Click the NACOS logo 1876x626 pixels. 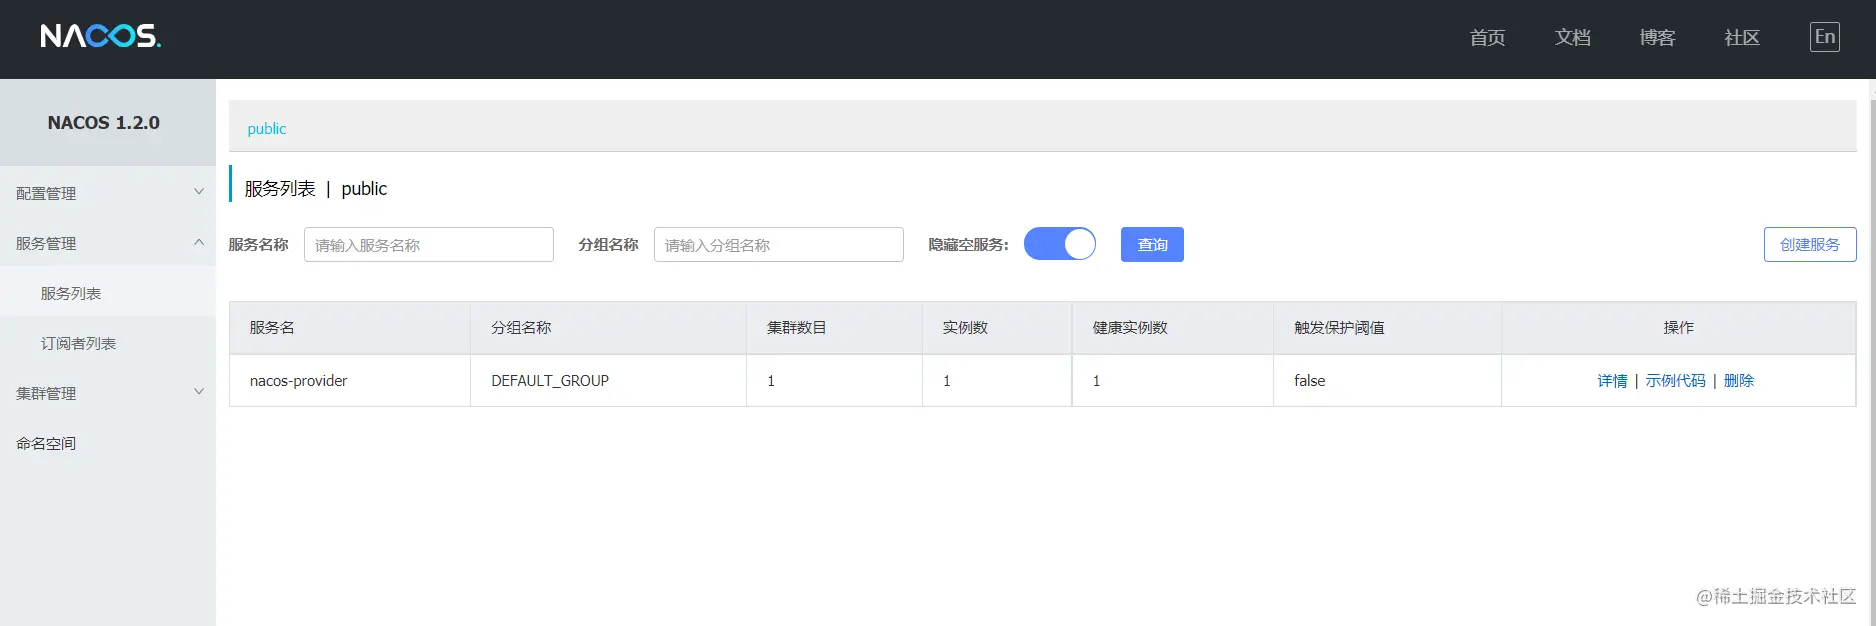click(x=100, y=37)
